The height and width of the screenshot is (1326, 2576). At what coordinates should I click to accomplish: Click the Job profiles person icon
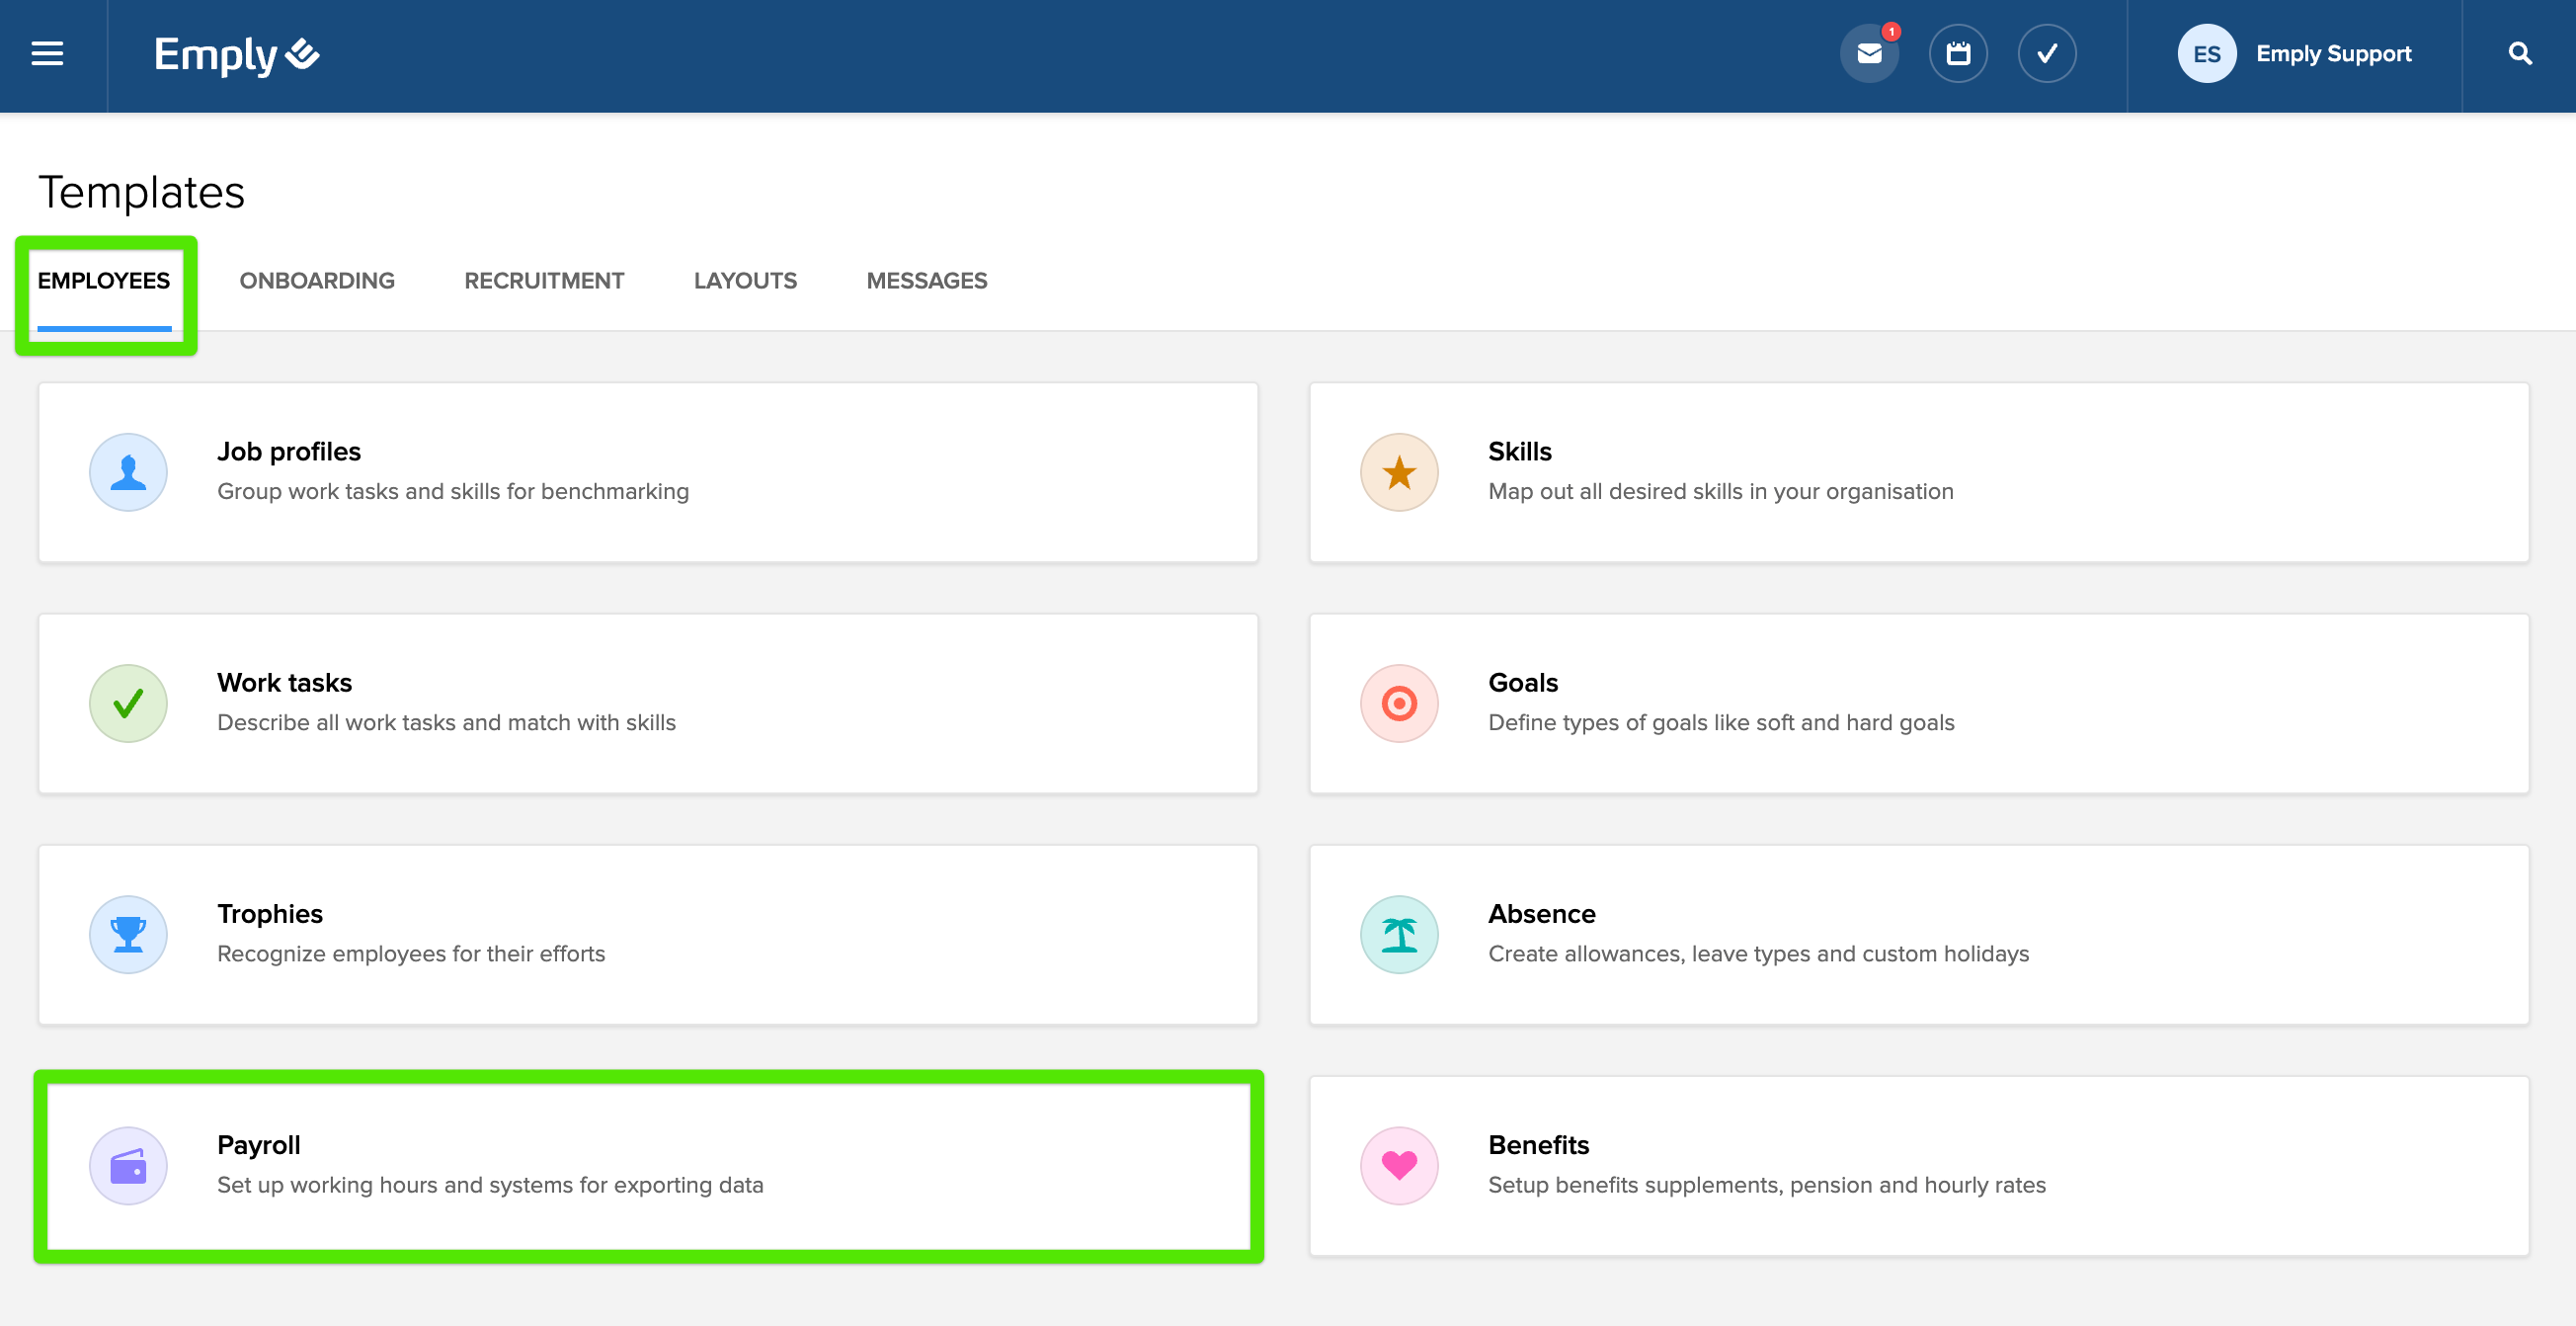[x=128, y=472]
